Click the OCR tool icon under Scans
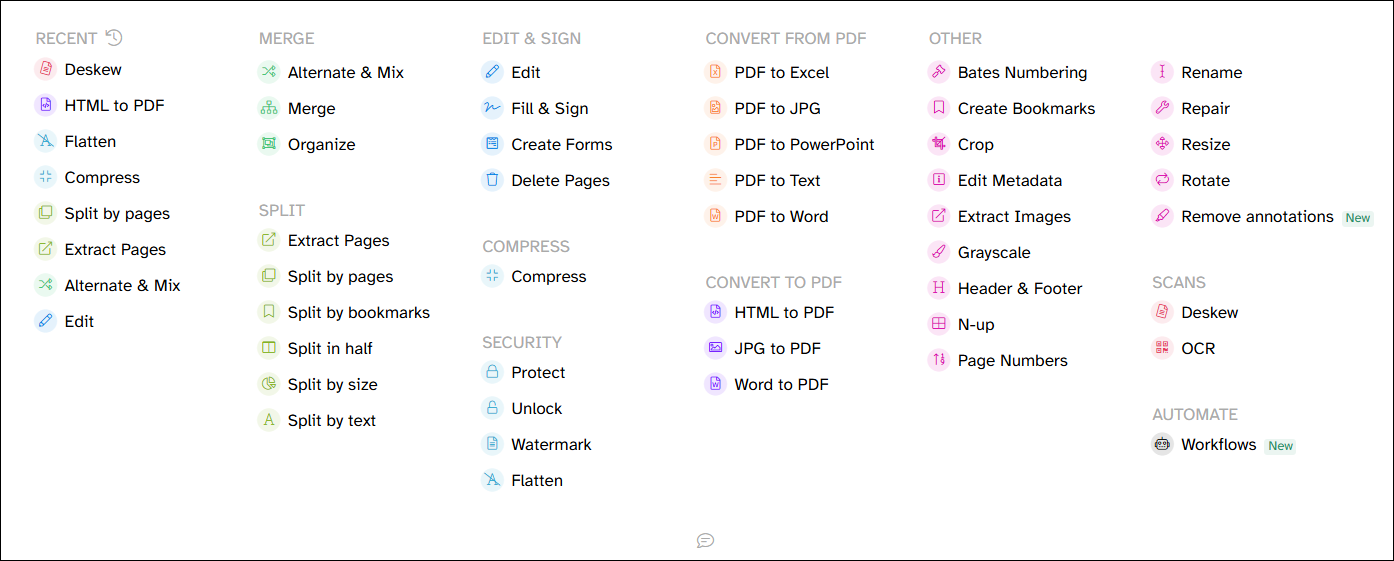1394x561 pixels. [x=1162, y=348]
